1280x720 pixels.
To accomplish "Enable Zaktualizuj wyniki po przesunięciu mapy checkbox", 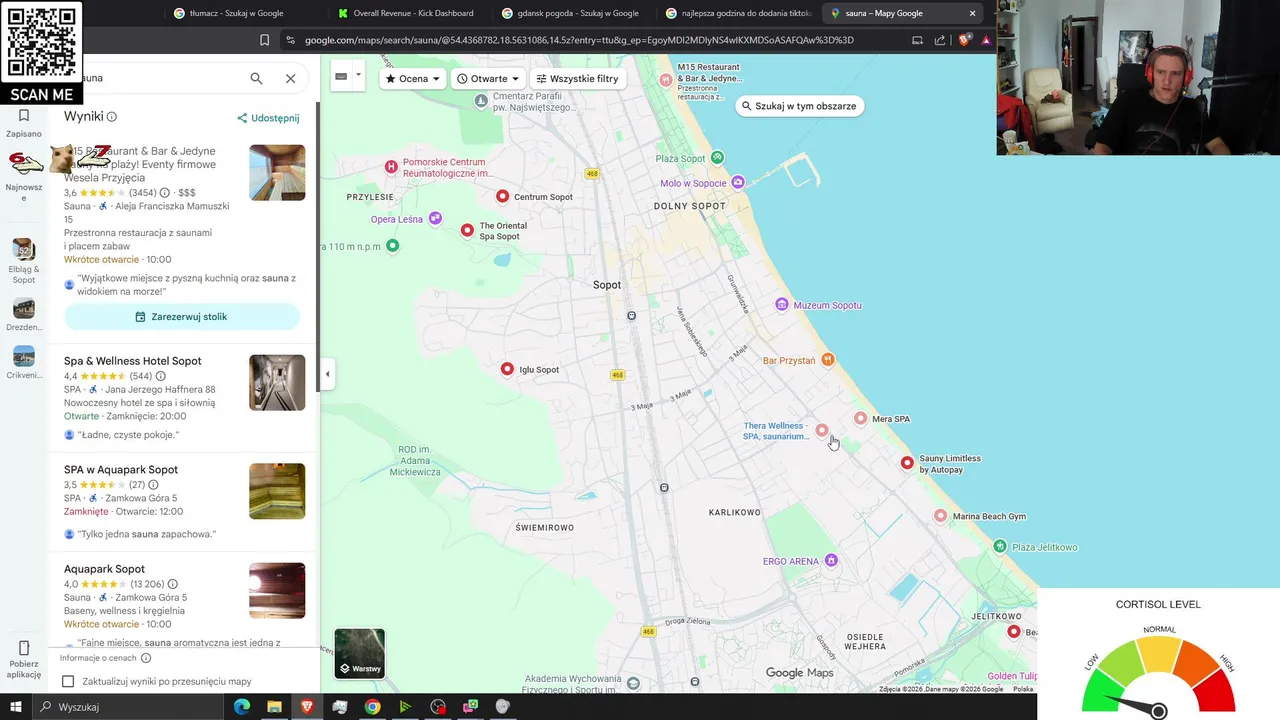I will tap(68, 681).
